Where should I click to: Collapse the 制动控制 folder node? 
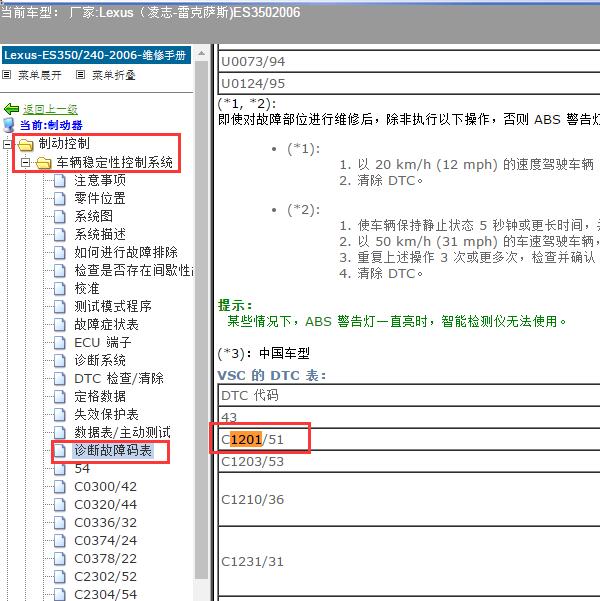(x=7, y=145)
